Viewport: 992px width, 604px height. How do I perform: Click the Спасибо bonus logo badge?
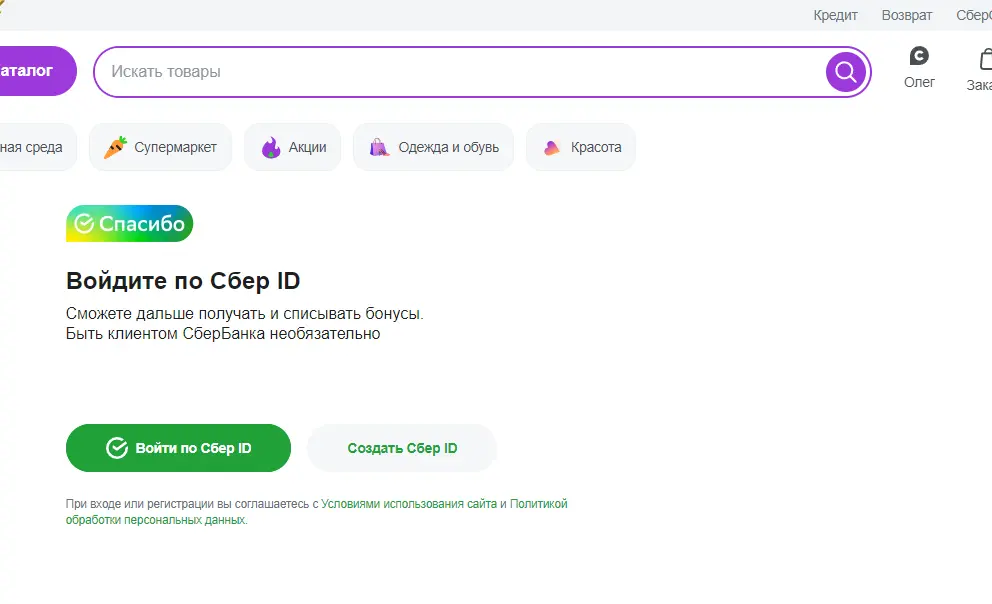pos(129,223)
